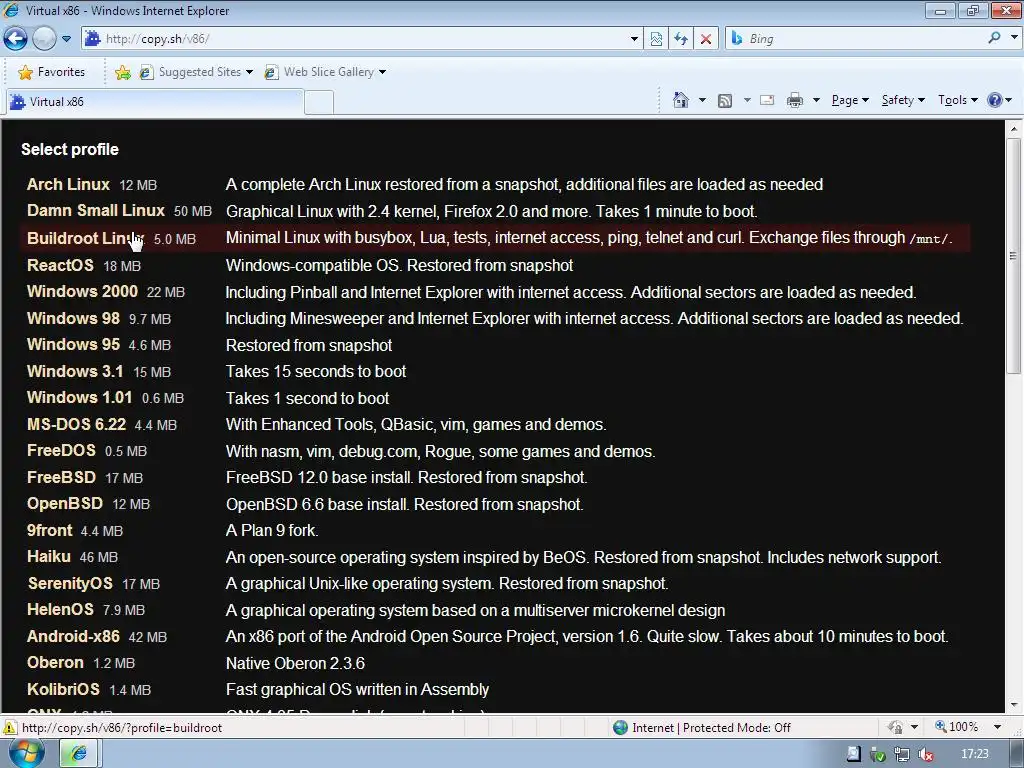Launch the Windows 98 profile
1024x768 pixels.
tap(73, 318)
